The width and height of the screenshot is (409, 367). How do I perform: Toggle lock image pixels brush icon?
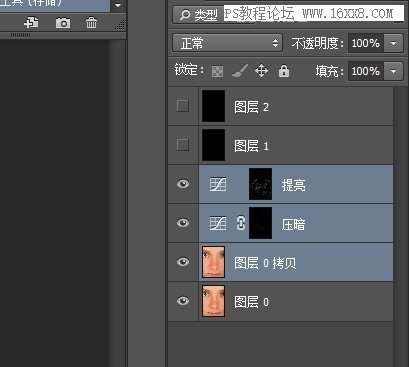[x=240, y=71]
